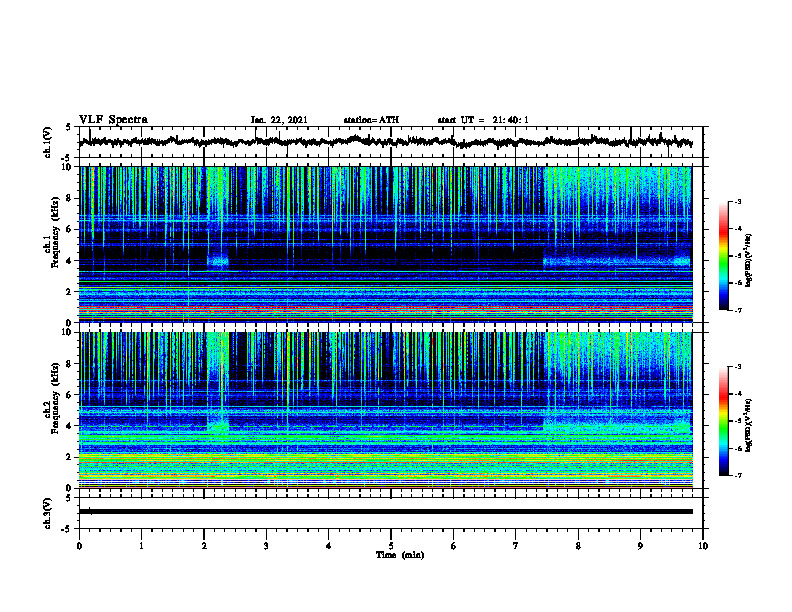Click time axis tick label "0"

[79, 546]
